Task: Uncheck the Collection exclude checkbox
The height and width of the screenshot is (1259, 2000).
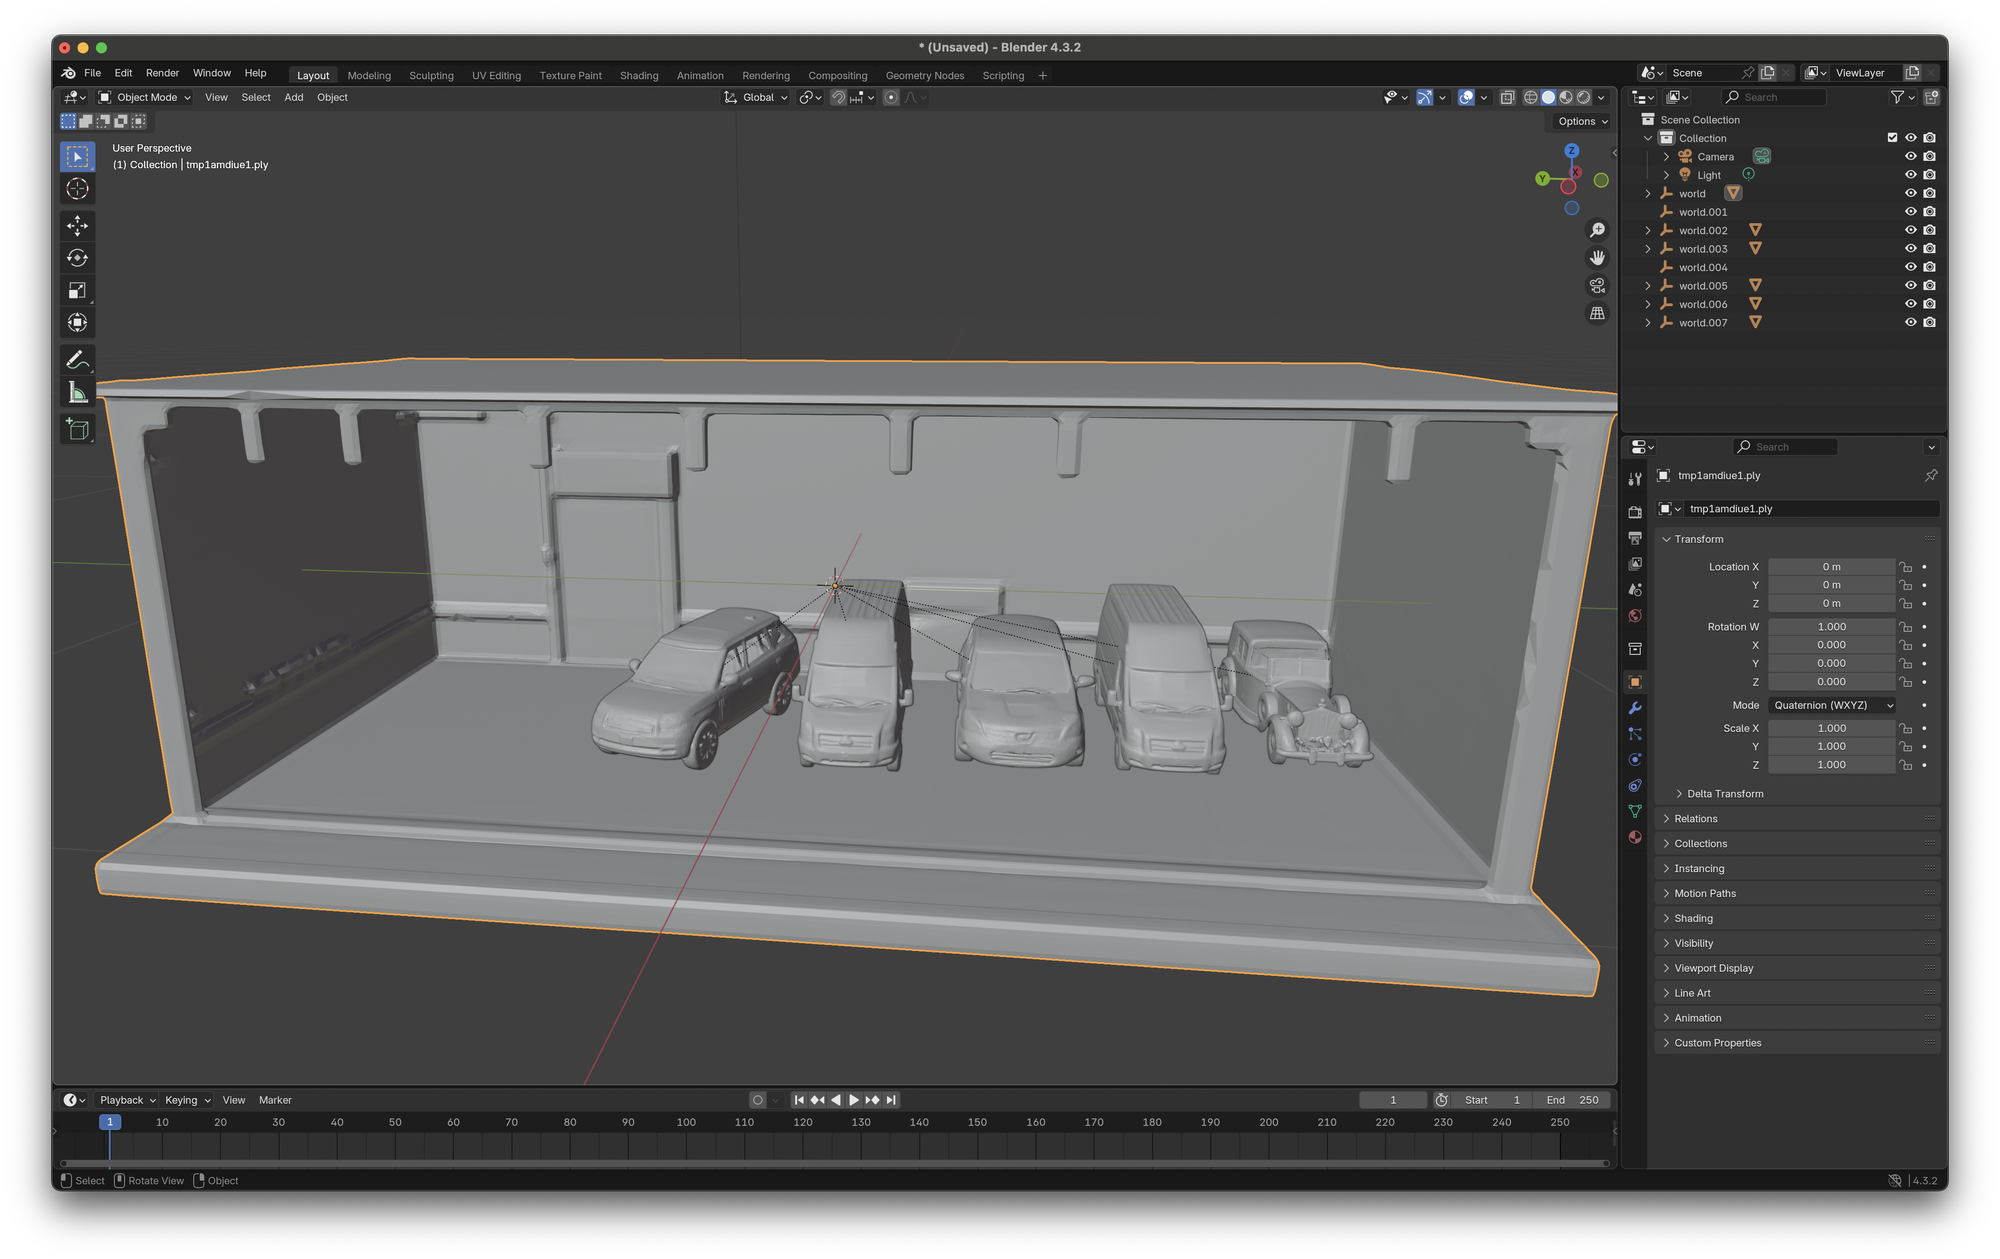Action: (1892, 138)
